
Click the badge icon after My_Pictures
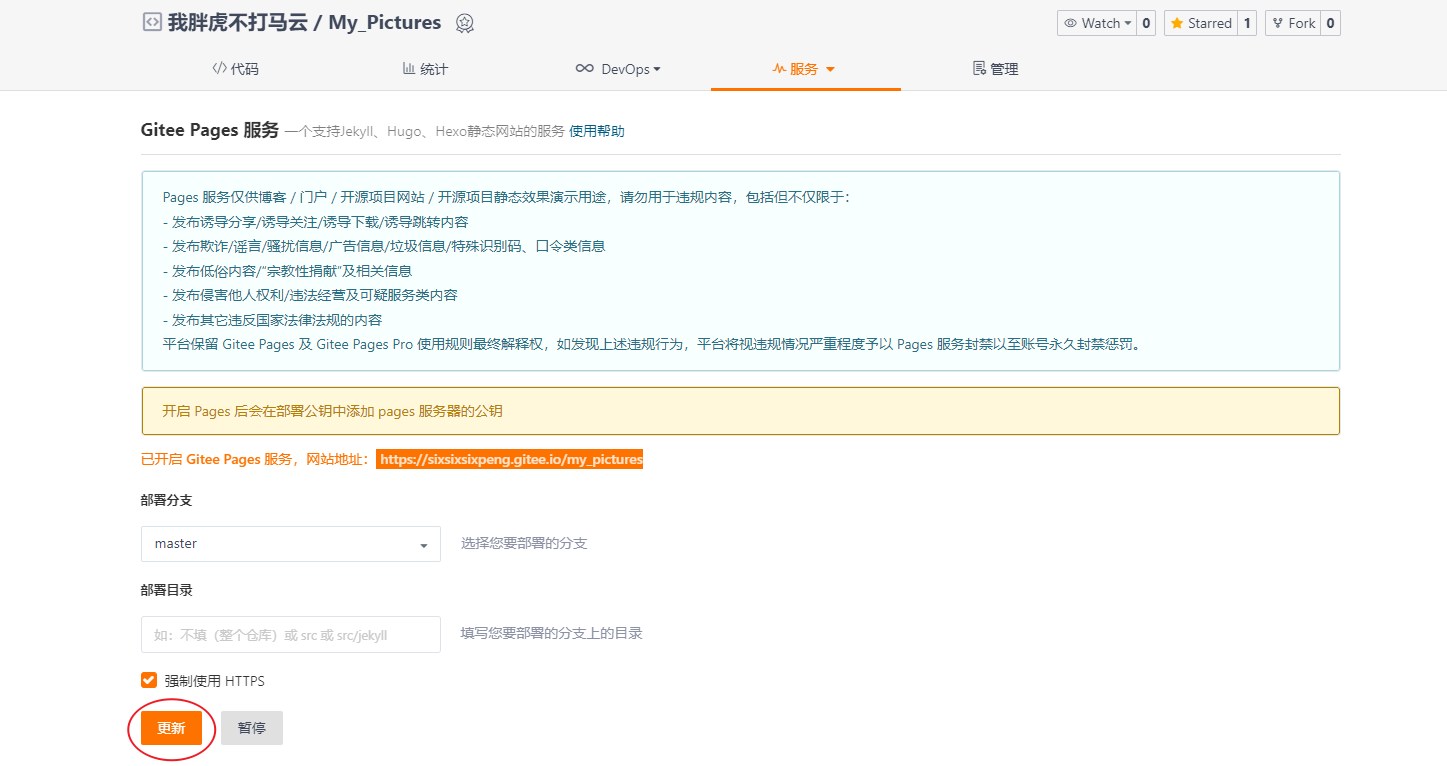pyautogui.click(x=464, y=23)
